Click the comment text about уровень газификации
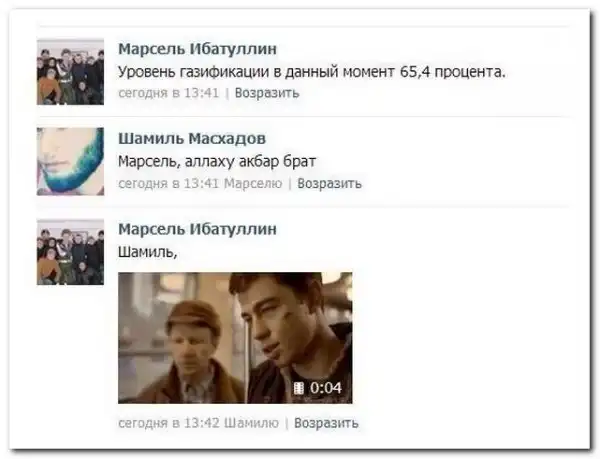 [312, 72]
